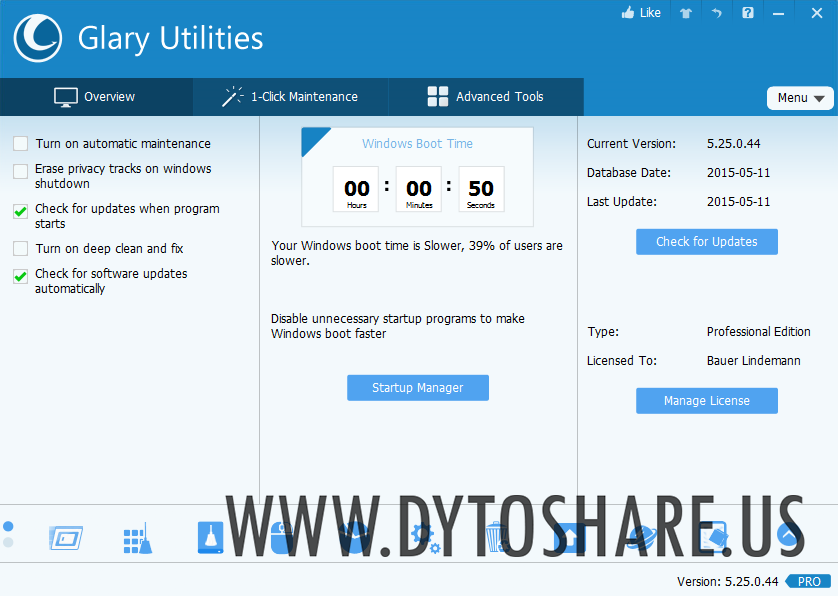838x596 pixels.
Task: Open Registry Cleaner grid-and-broom icon
Action: point(138,538)
